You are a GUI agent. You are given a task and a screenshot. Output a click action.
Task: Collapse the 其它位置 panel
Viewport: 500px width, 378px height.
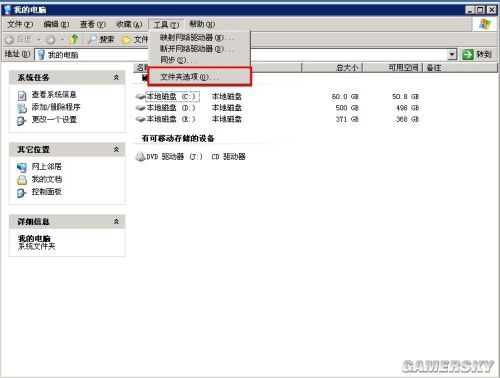point(116,149)
